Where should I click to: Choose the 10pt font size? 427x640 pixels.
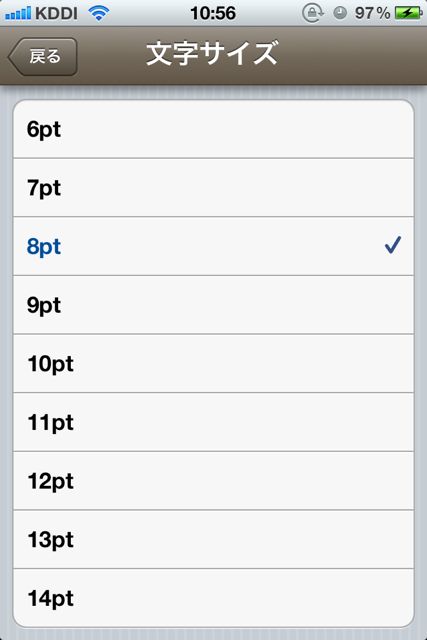[214, 363]
